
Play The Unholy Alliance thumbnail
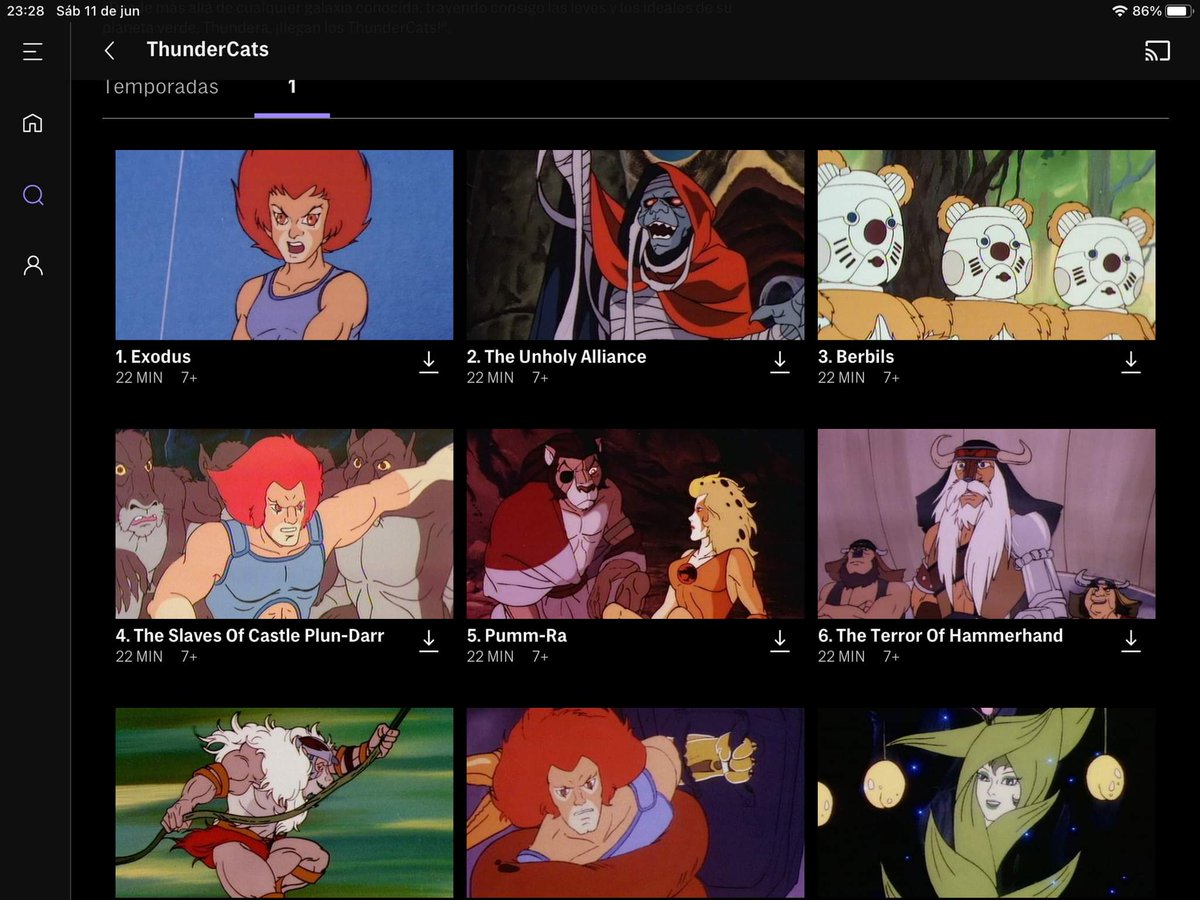[635, 245]
